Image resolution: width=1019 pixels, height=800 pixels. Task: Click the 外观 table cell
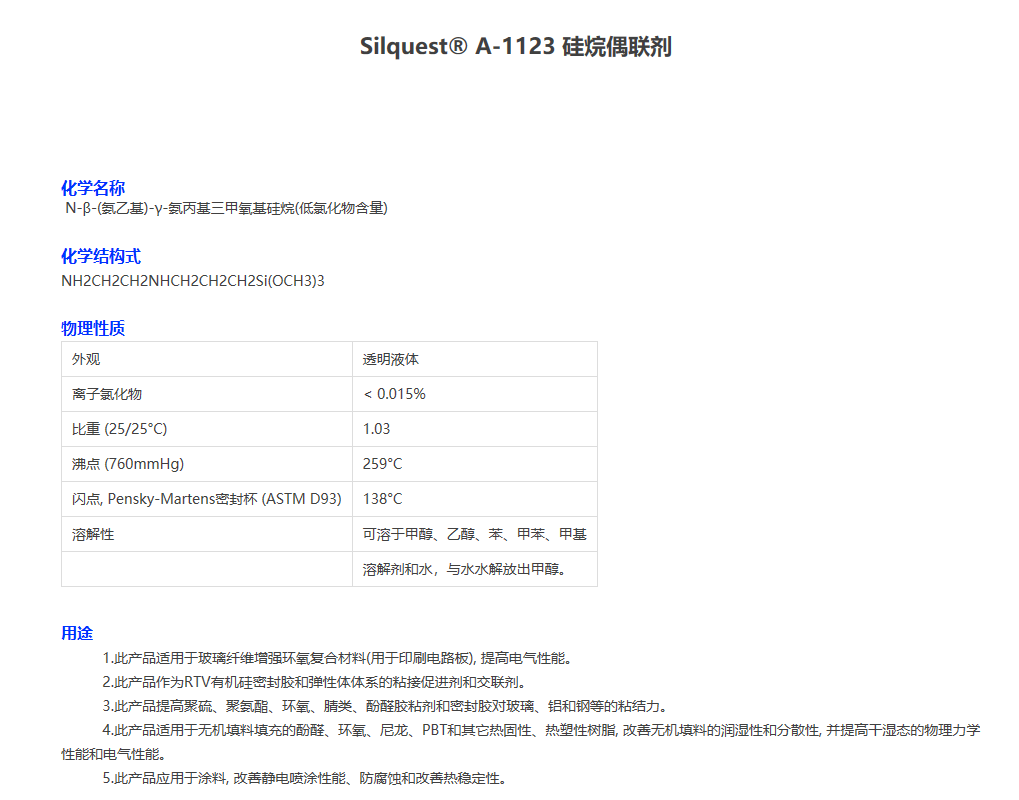(x=86, y=359)
